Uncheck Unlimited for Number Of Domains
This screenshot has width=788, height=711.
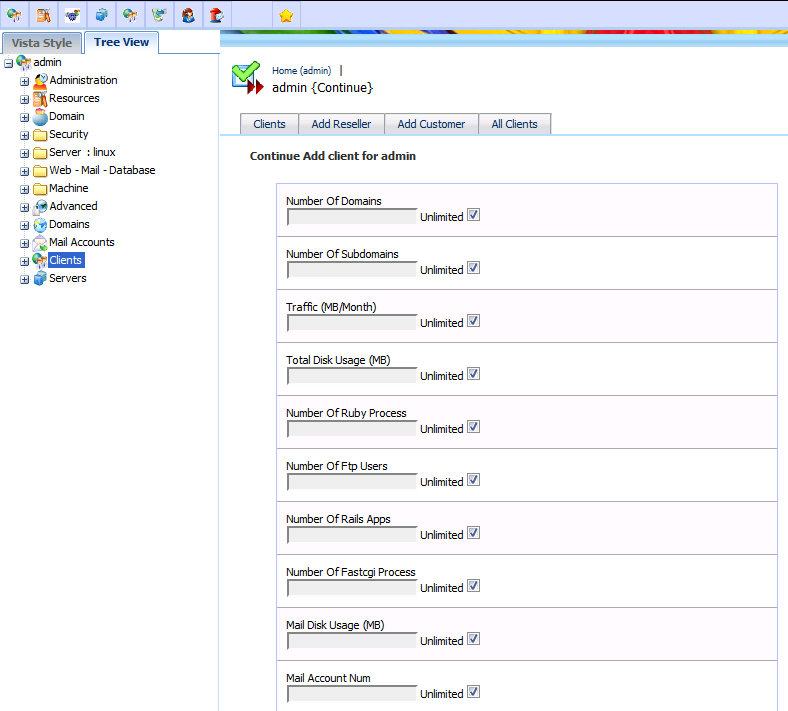[x=473, y=215]
